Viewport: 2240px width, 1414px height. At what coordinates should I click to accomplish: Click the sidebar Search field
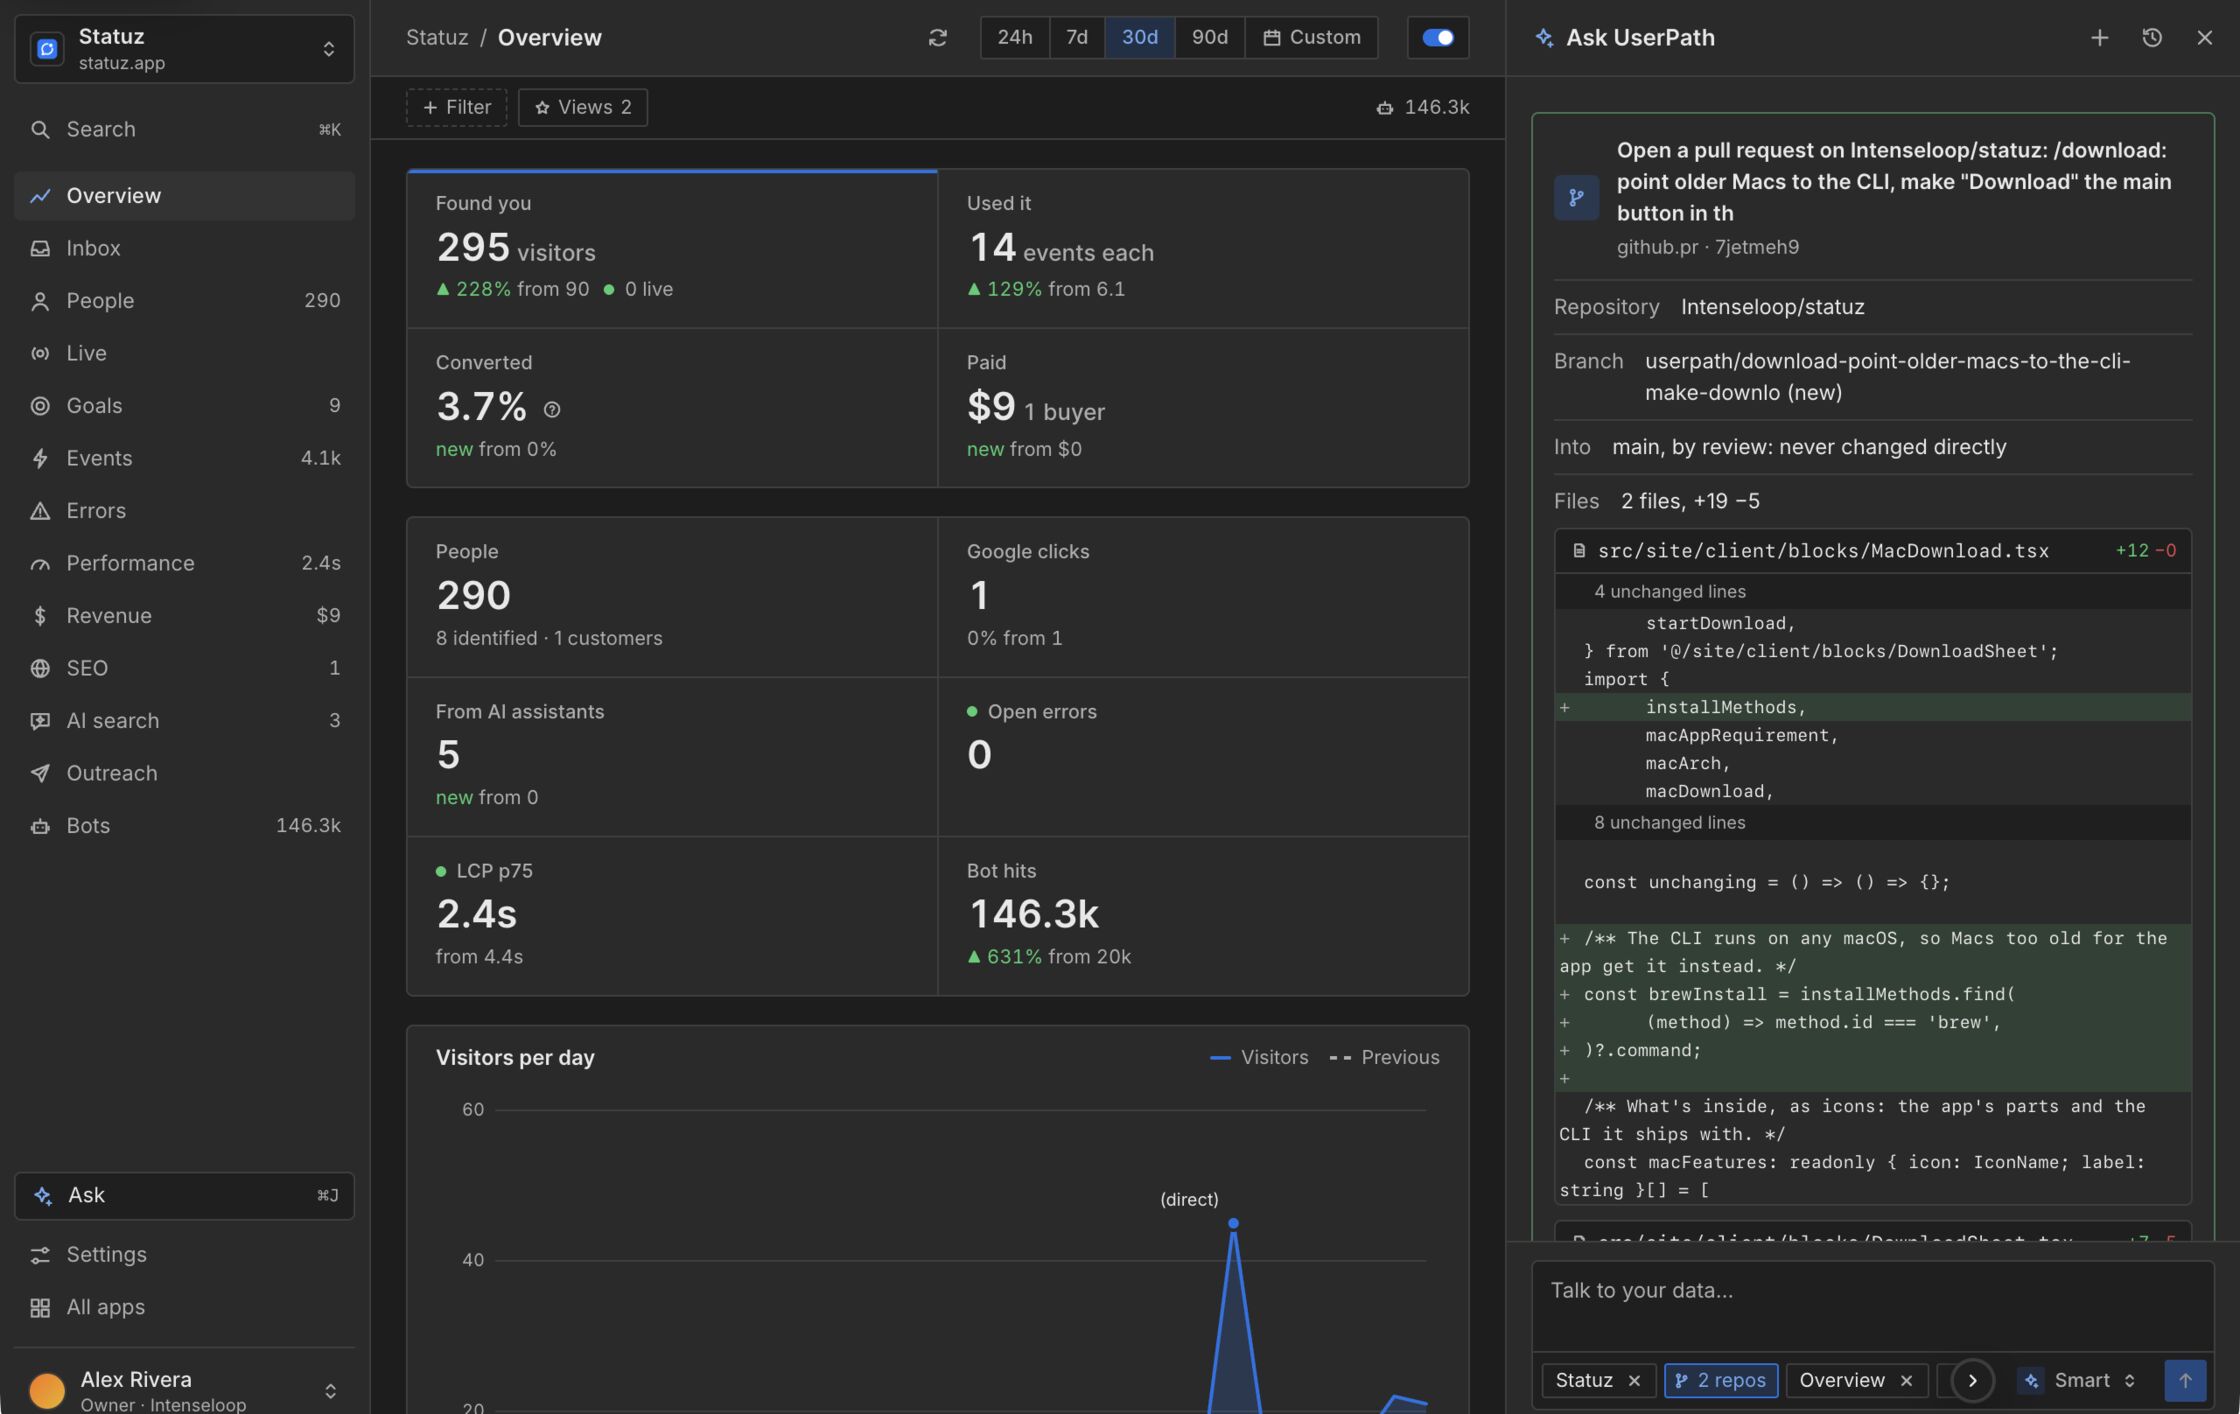pos(184,130)
